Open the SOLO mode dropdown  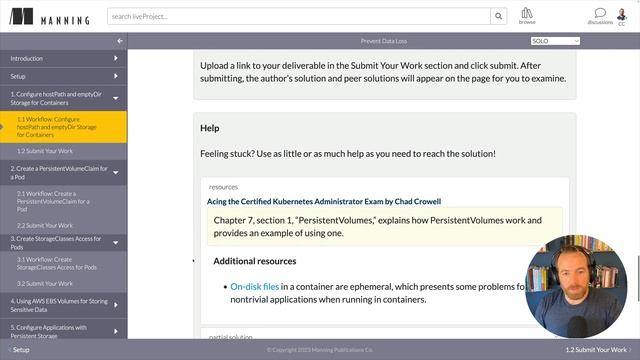point(555,41)
